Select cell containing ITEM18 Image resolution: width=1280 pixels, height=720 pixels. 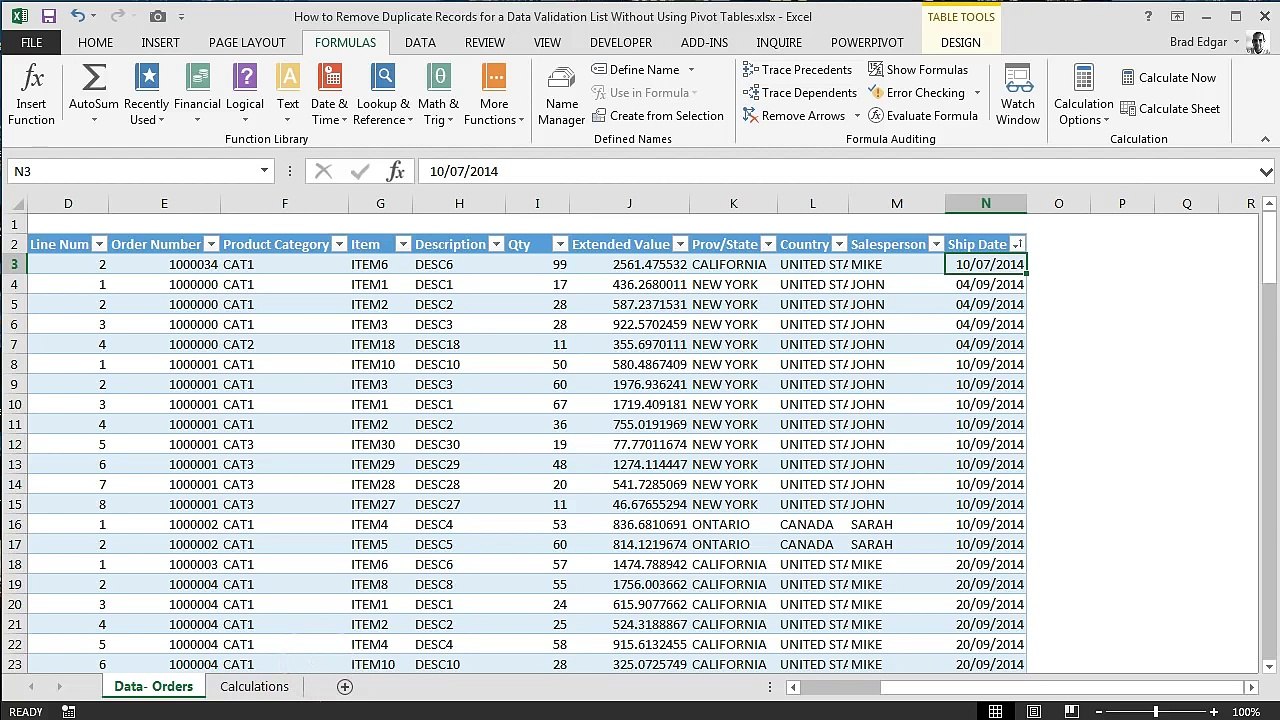[380, 344]
